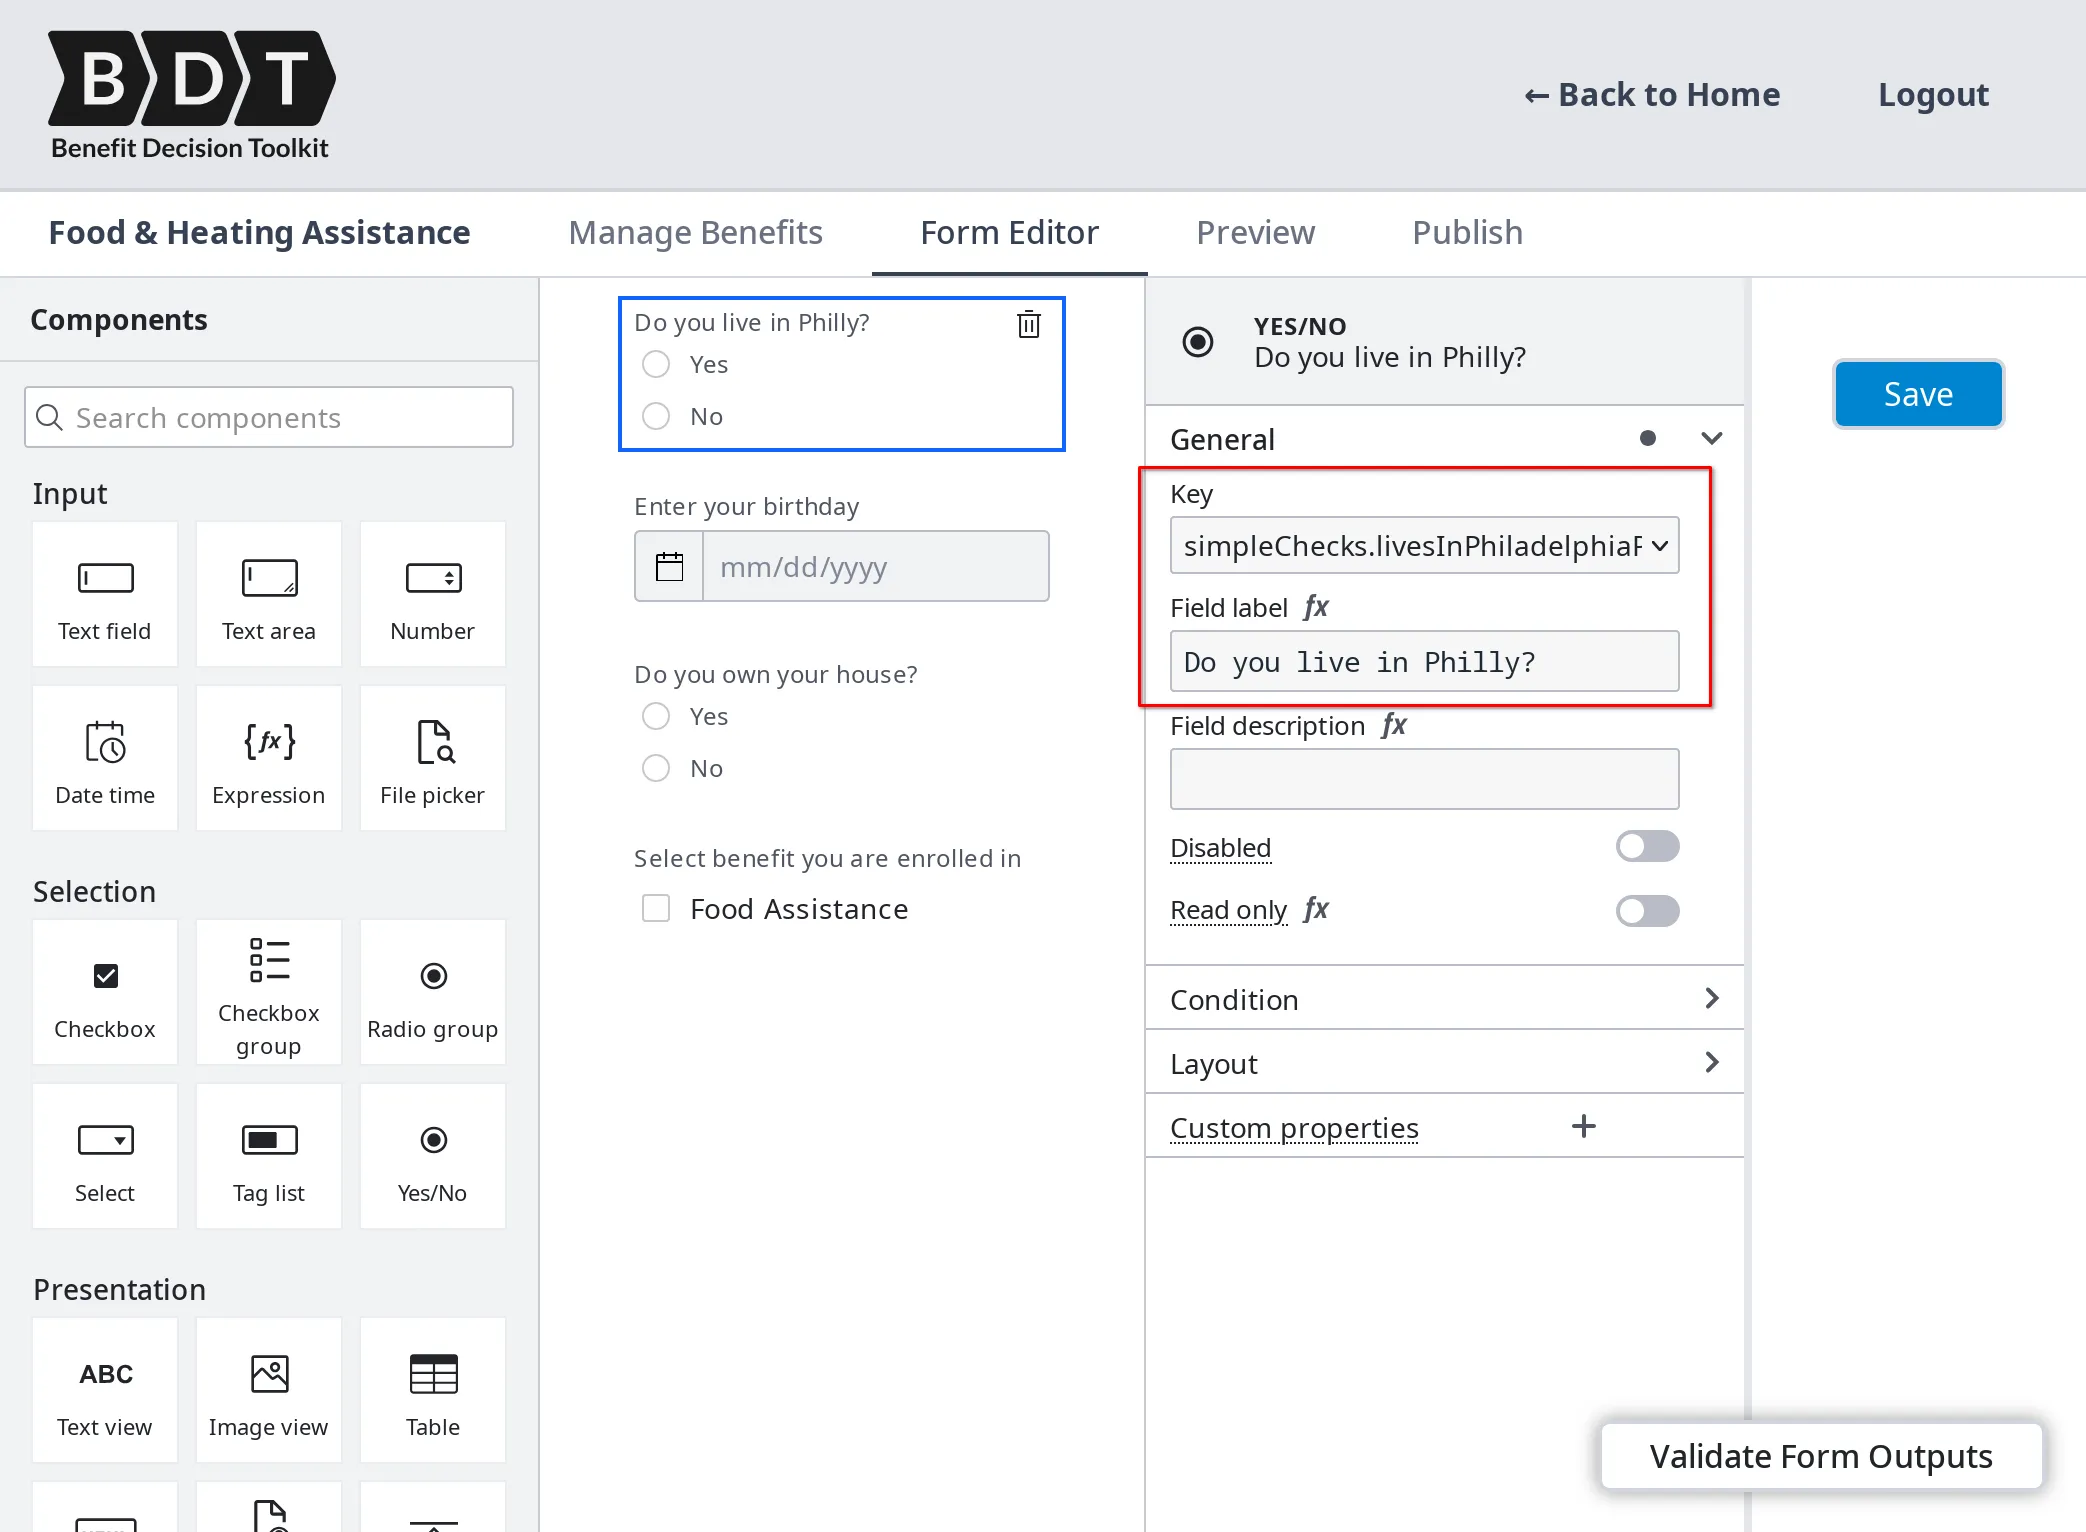Turn on the Read only toggle
Viewport: 2086px width, 1532px height.
click(1646, 911)
